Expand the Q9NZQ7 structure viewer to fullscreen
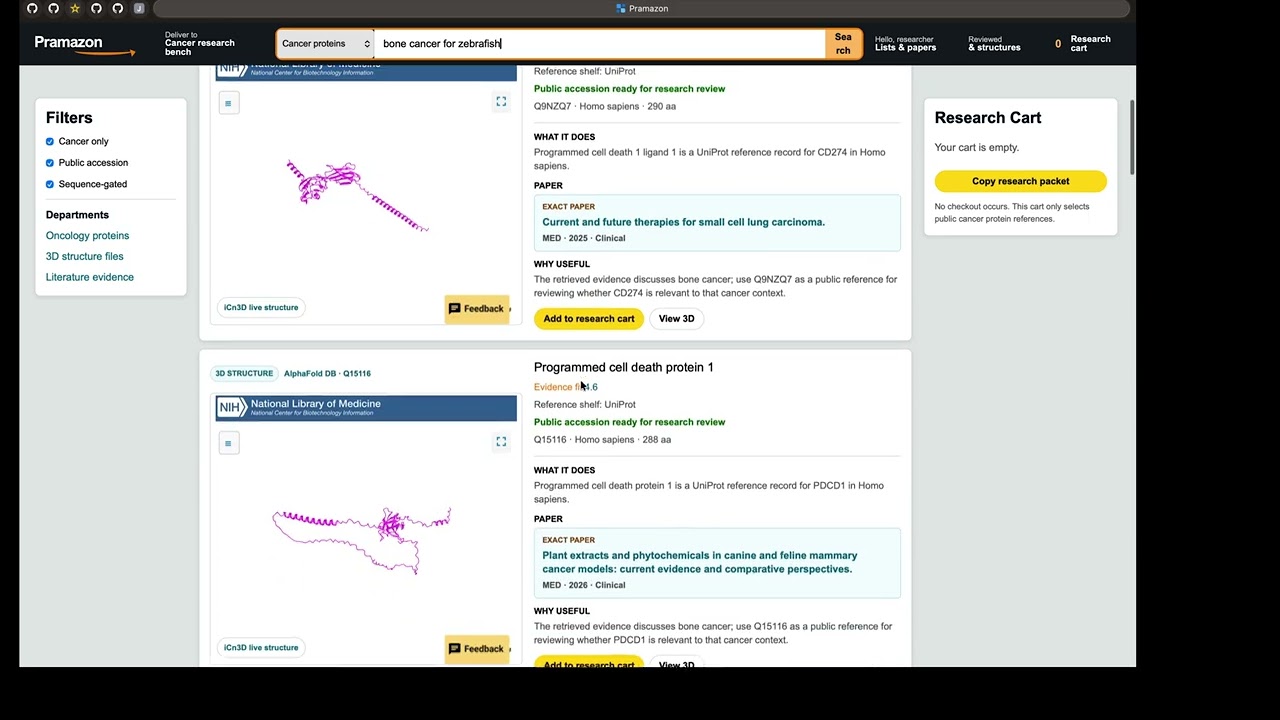The image size is (1280, 720). (x=501, y=102)
